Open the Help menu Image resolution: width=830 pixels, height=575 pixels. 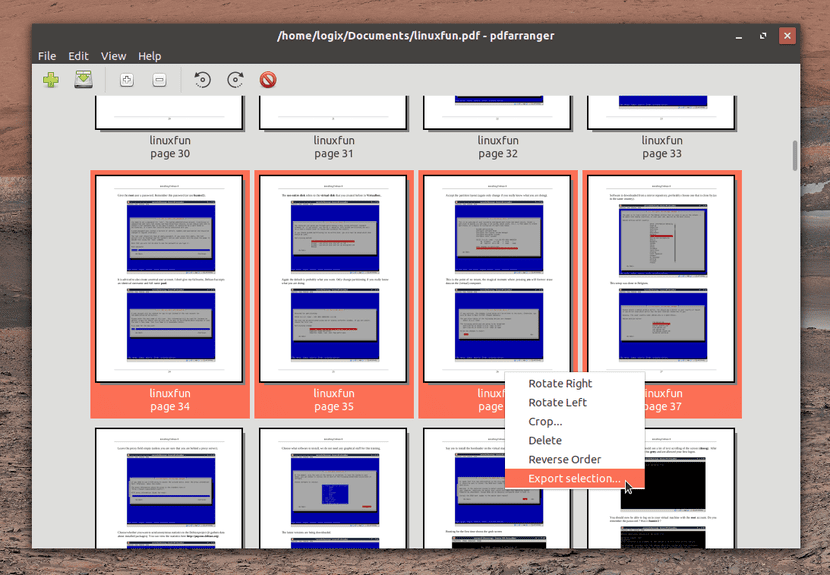click(x=149, y=56)
